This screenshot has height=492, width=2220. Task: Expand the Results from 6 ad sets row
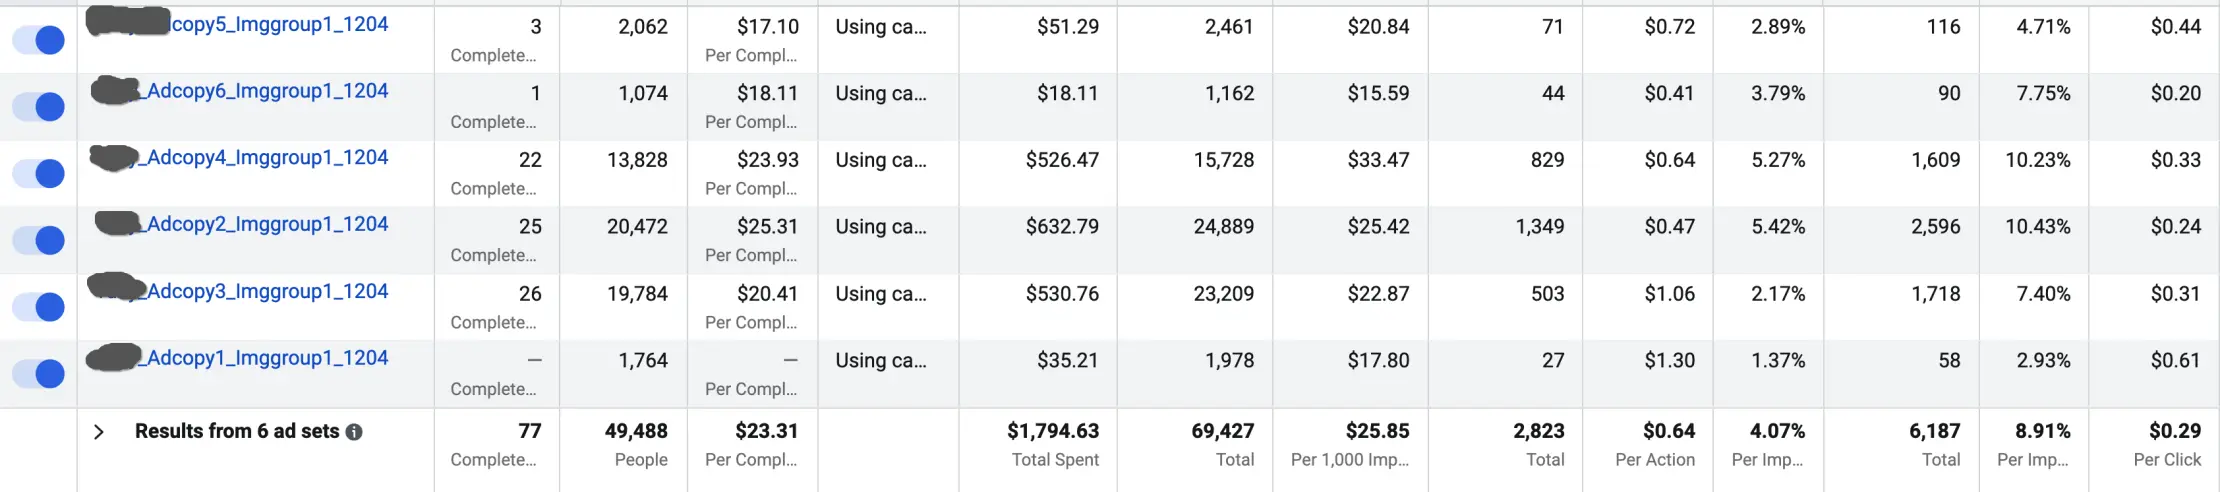(x=98, y=432)
